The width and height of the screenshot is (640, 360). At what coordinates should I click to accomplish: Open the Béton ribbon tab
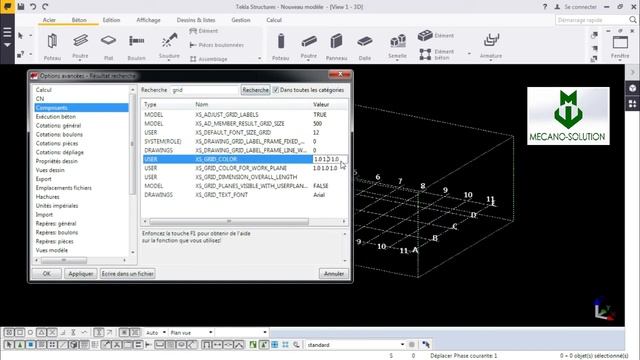[x=79, y=20]
